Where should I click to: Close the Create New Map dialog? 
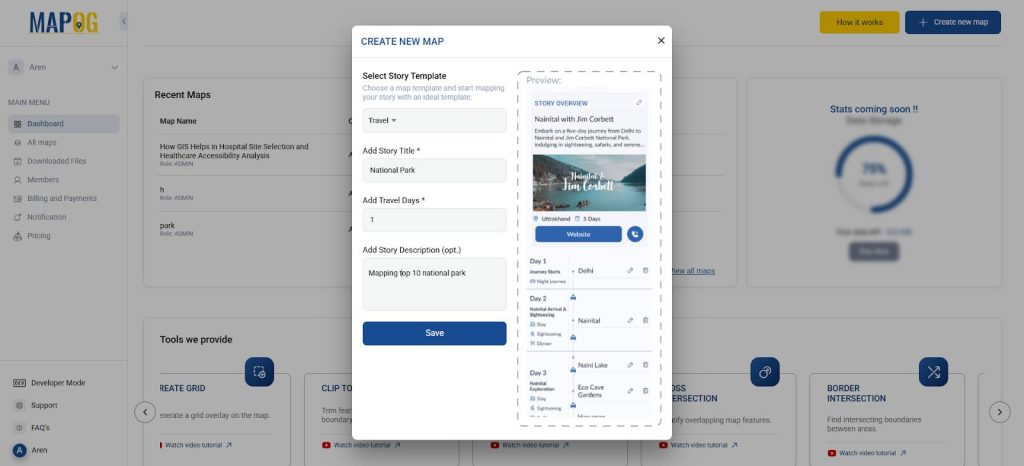(661, 40)
